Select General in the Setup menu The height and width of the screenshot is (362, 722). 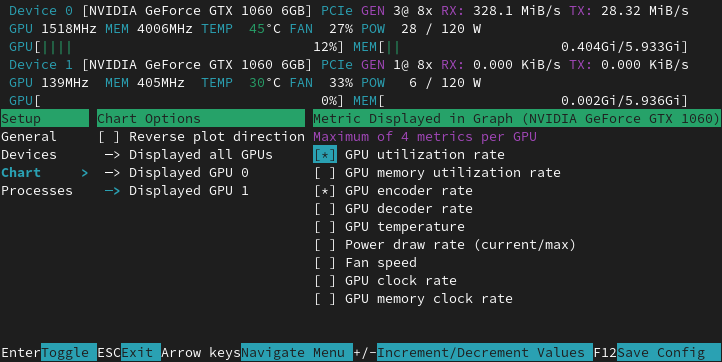[29, 137]
